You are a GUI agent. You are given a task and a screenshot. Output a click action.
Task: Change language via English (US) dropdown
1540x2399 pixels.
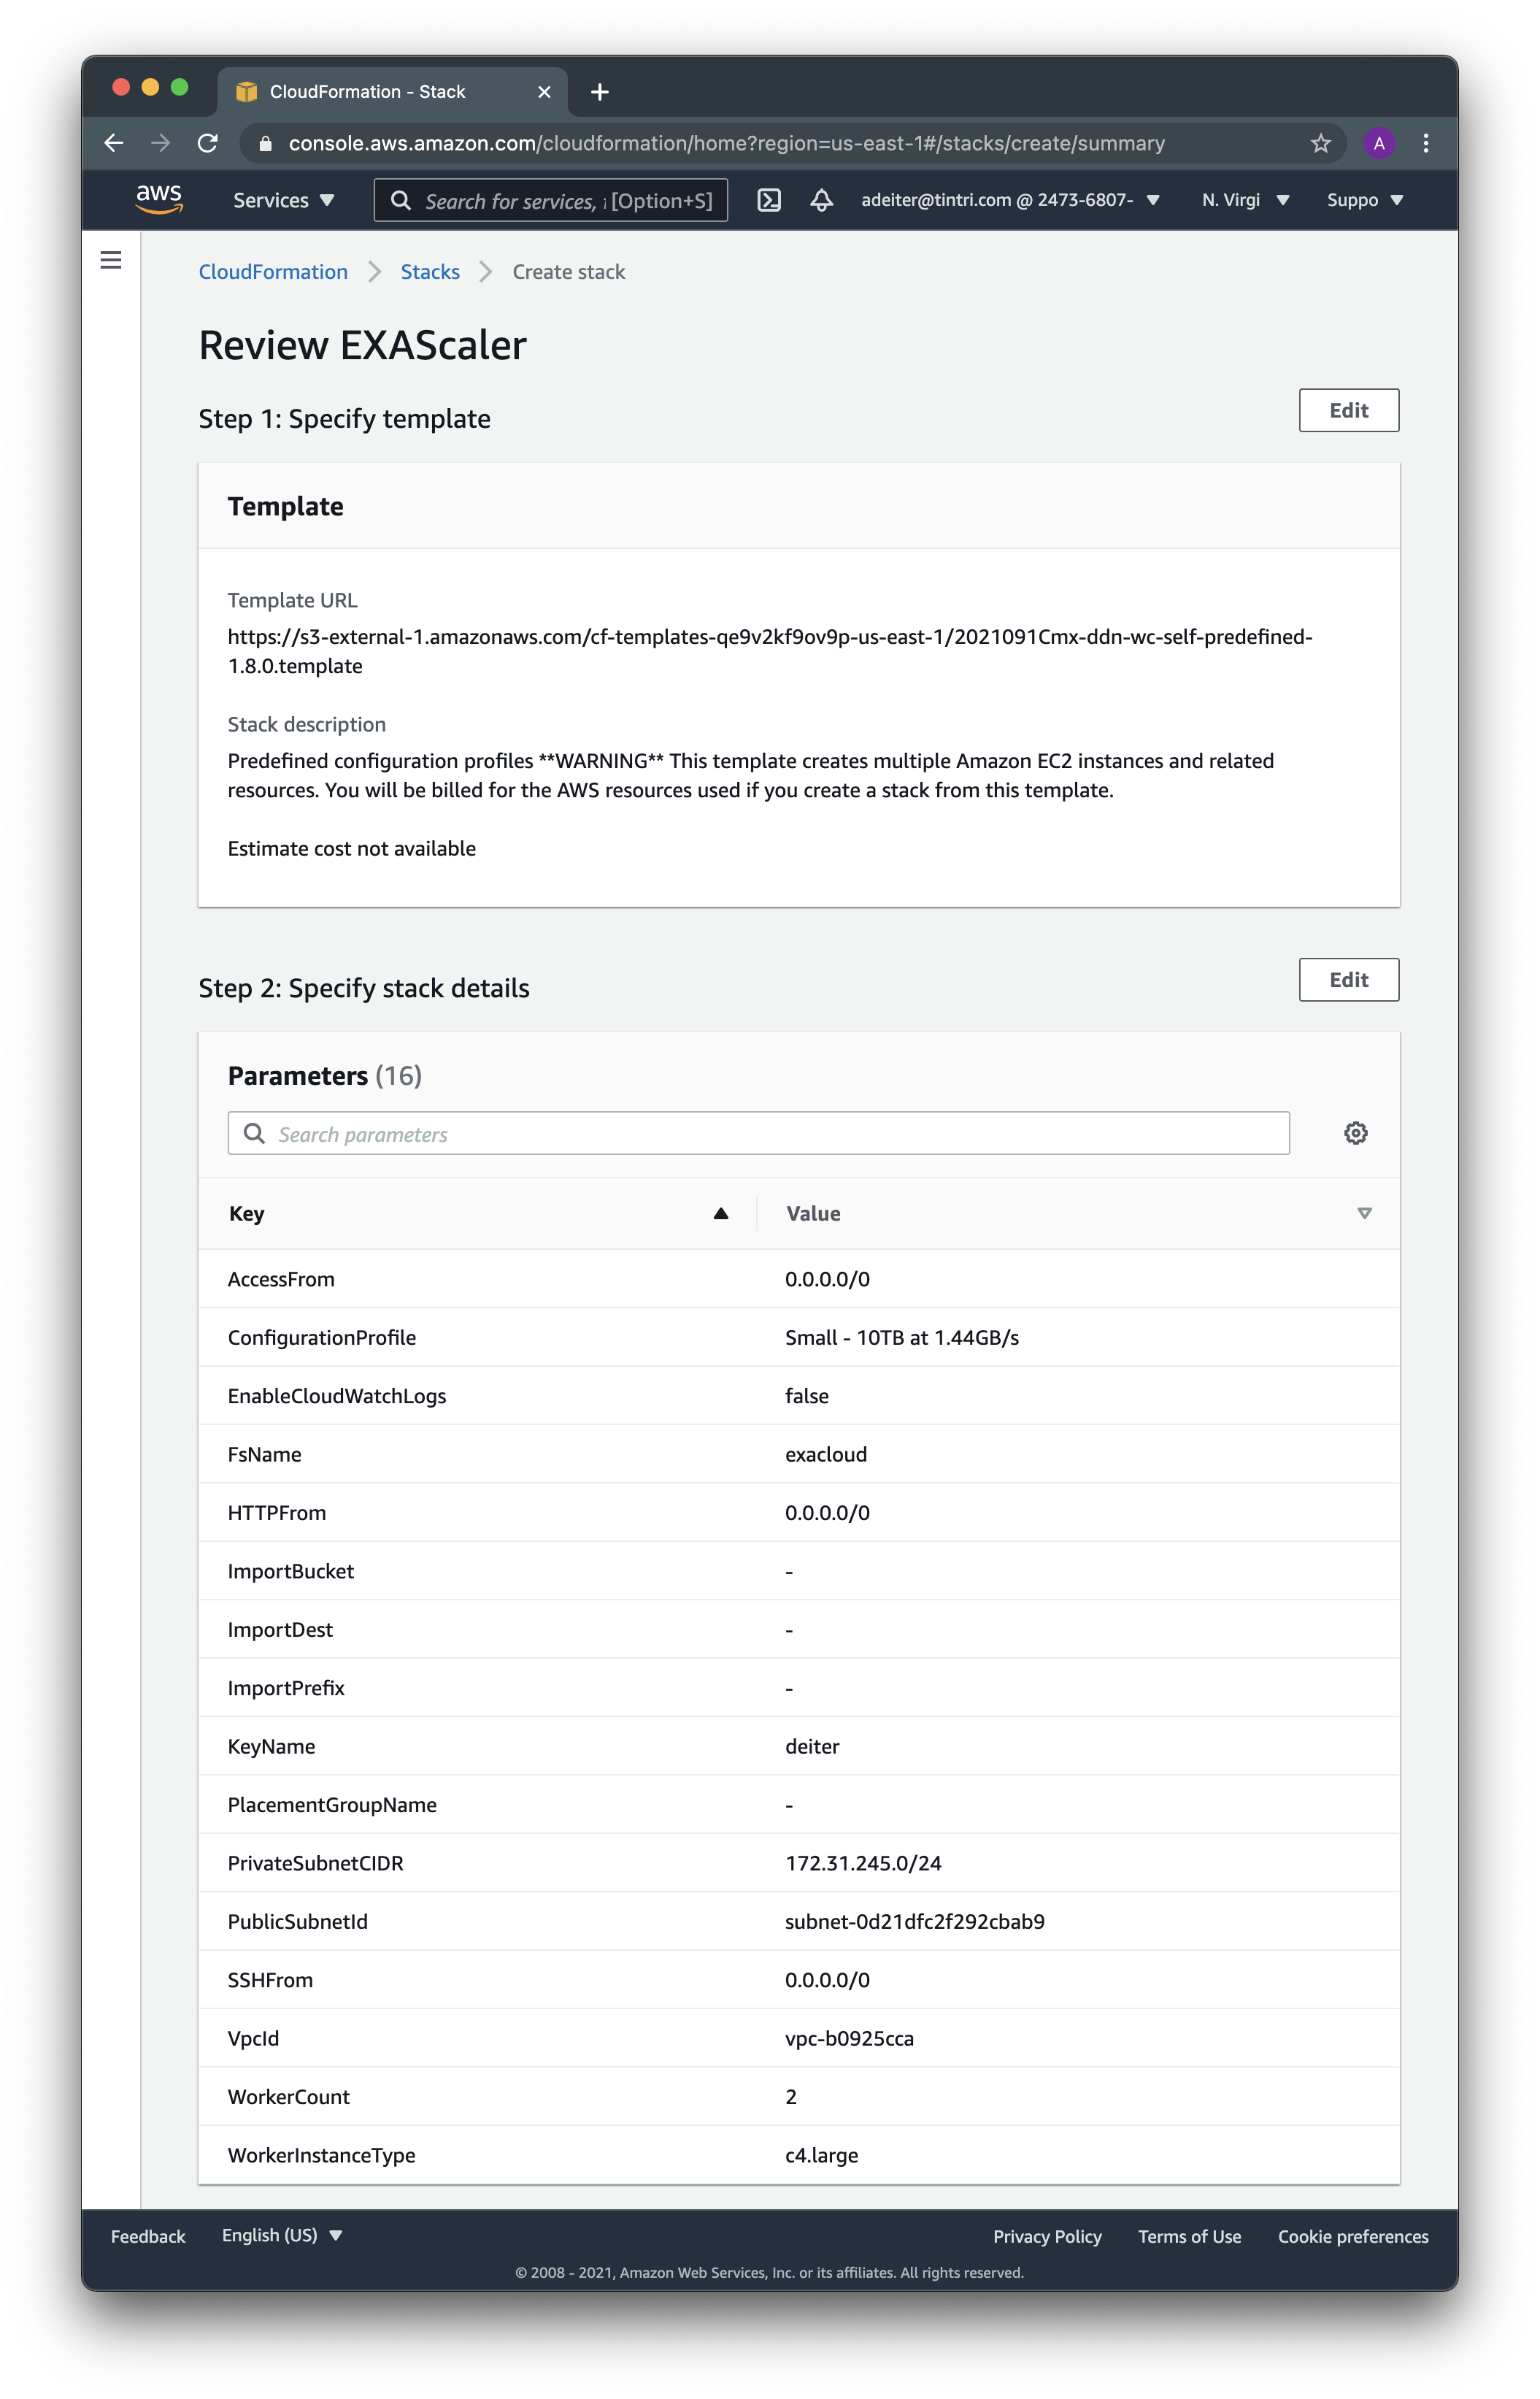(281, 2235)
